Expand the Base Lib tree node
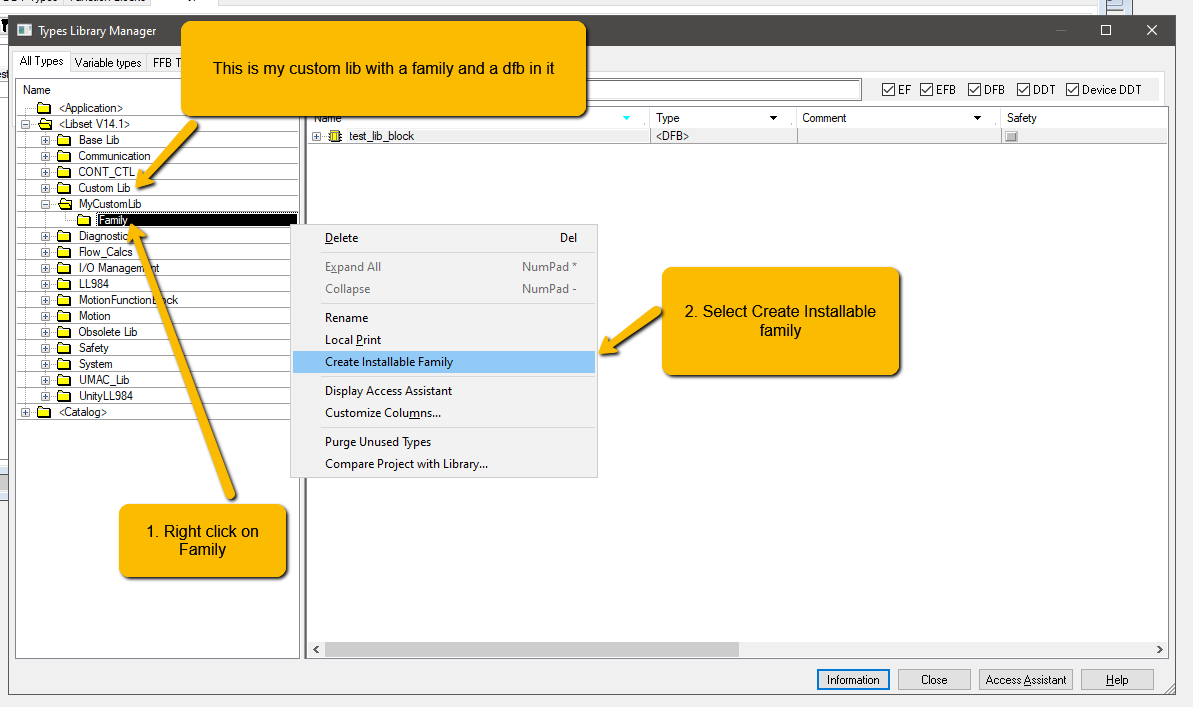Screen dimensions: 1193x707 (x=46, y=140)
